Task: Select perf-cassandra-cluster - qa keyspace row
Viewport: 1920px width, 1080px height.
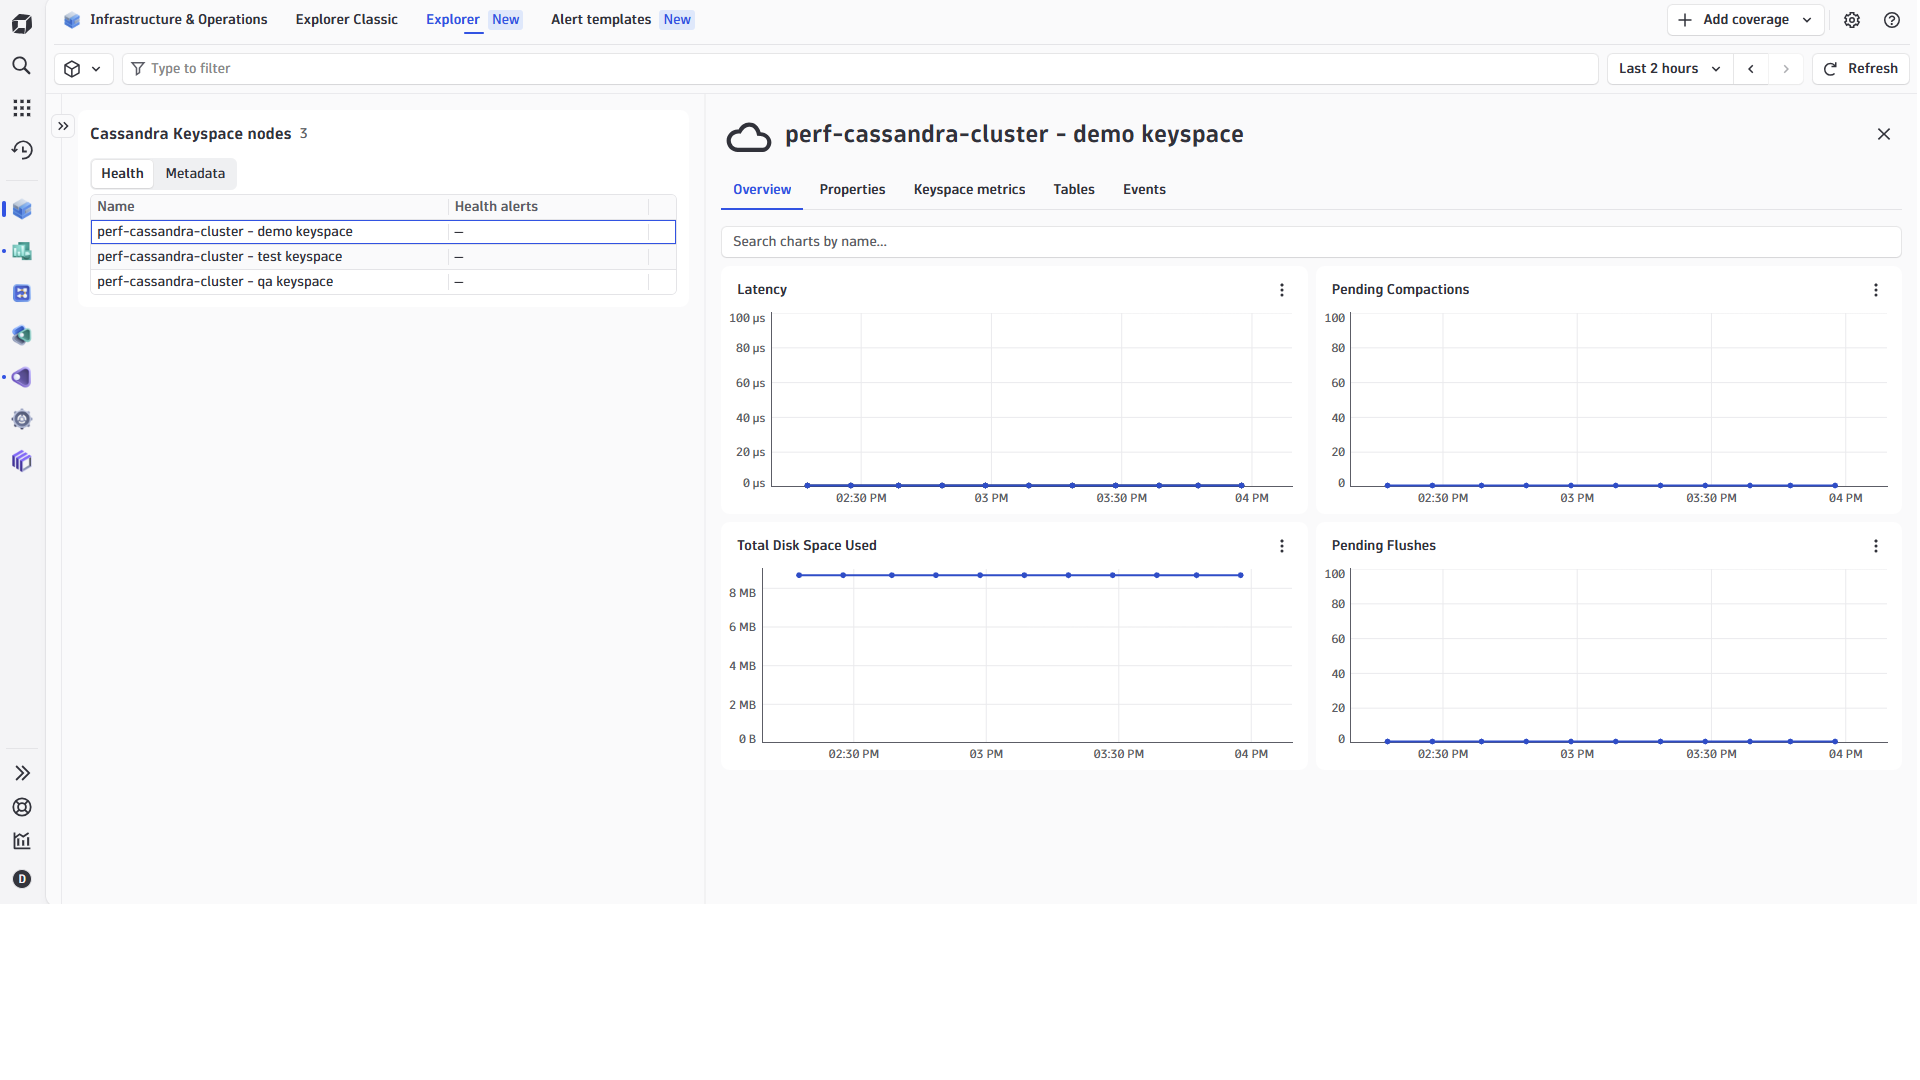Action: pos(383,282)
